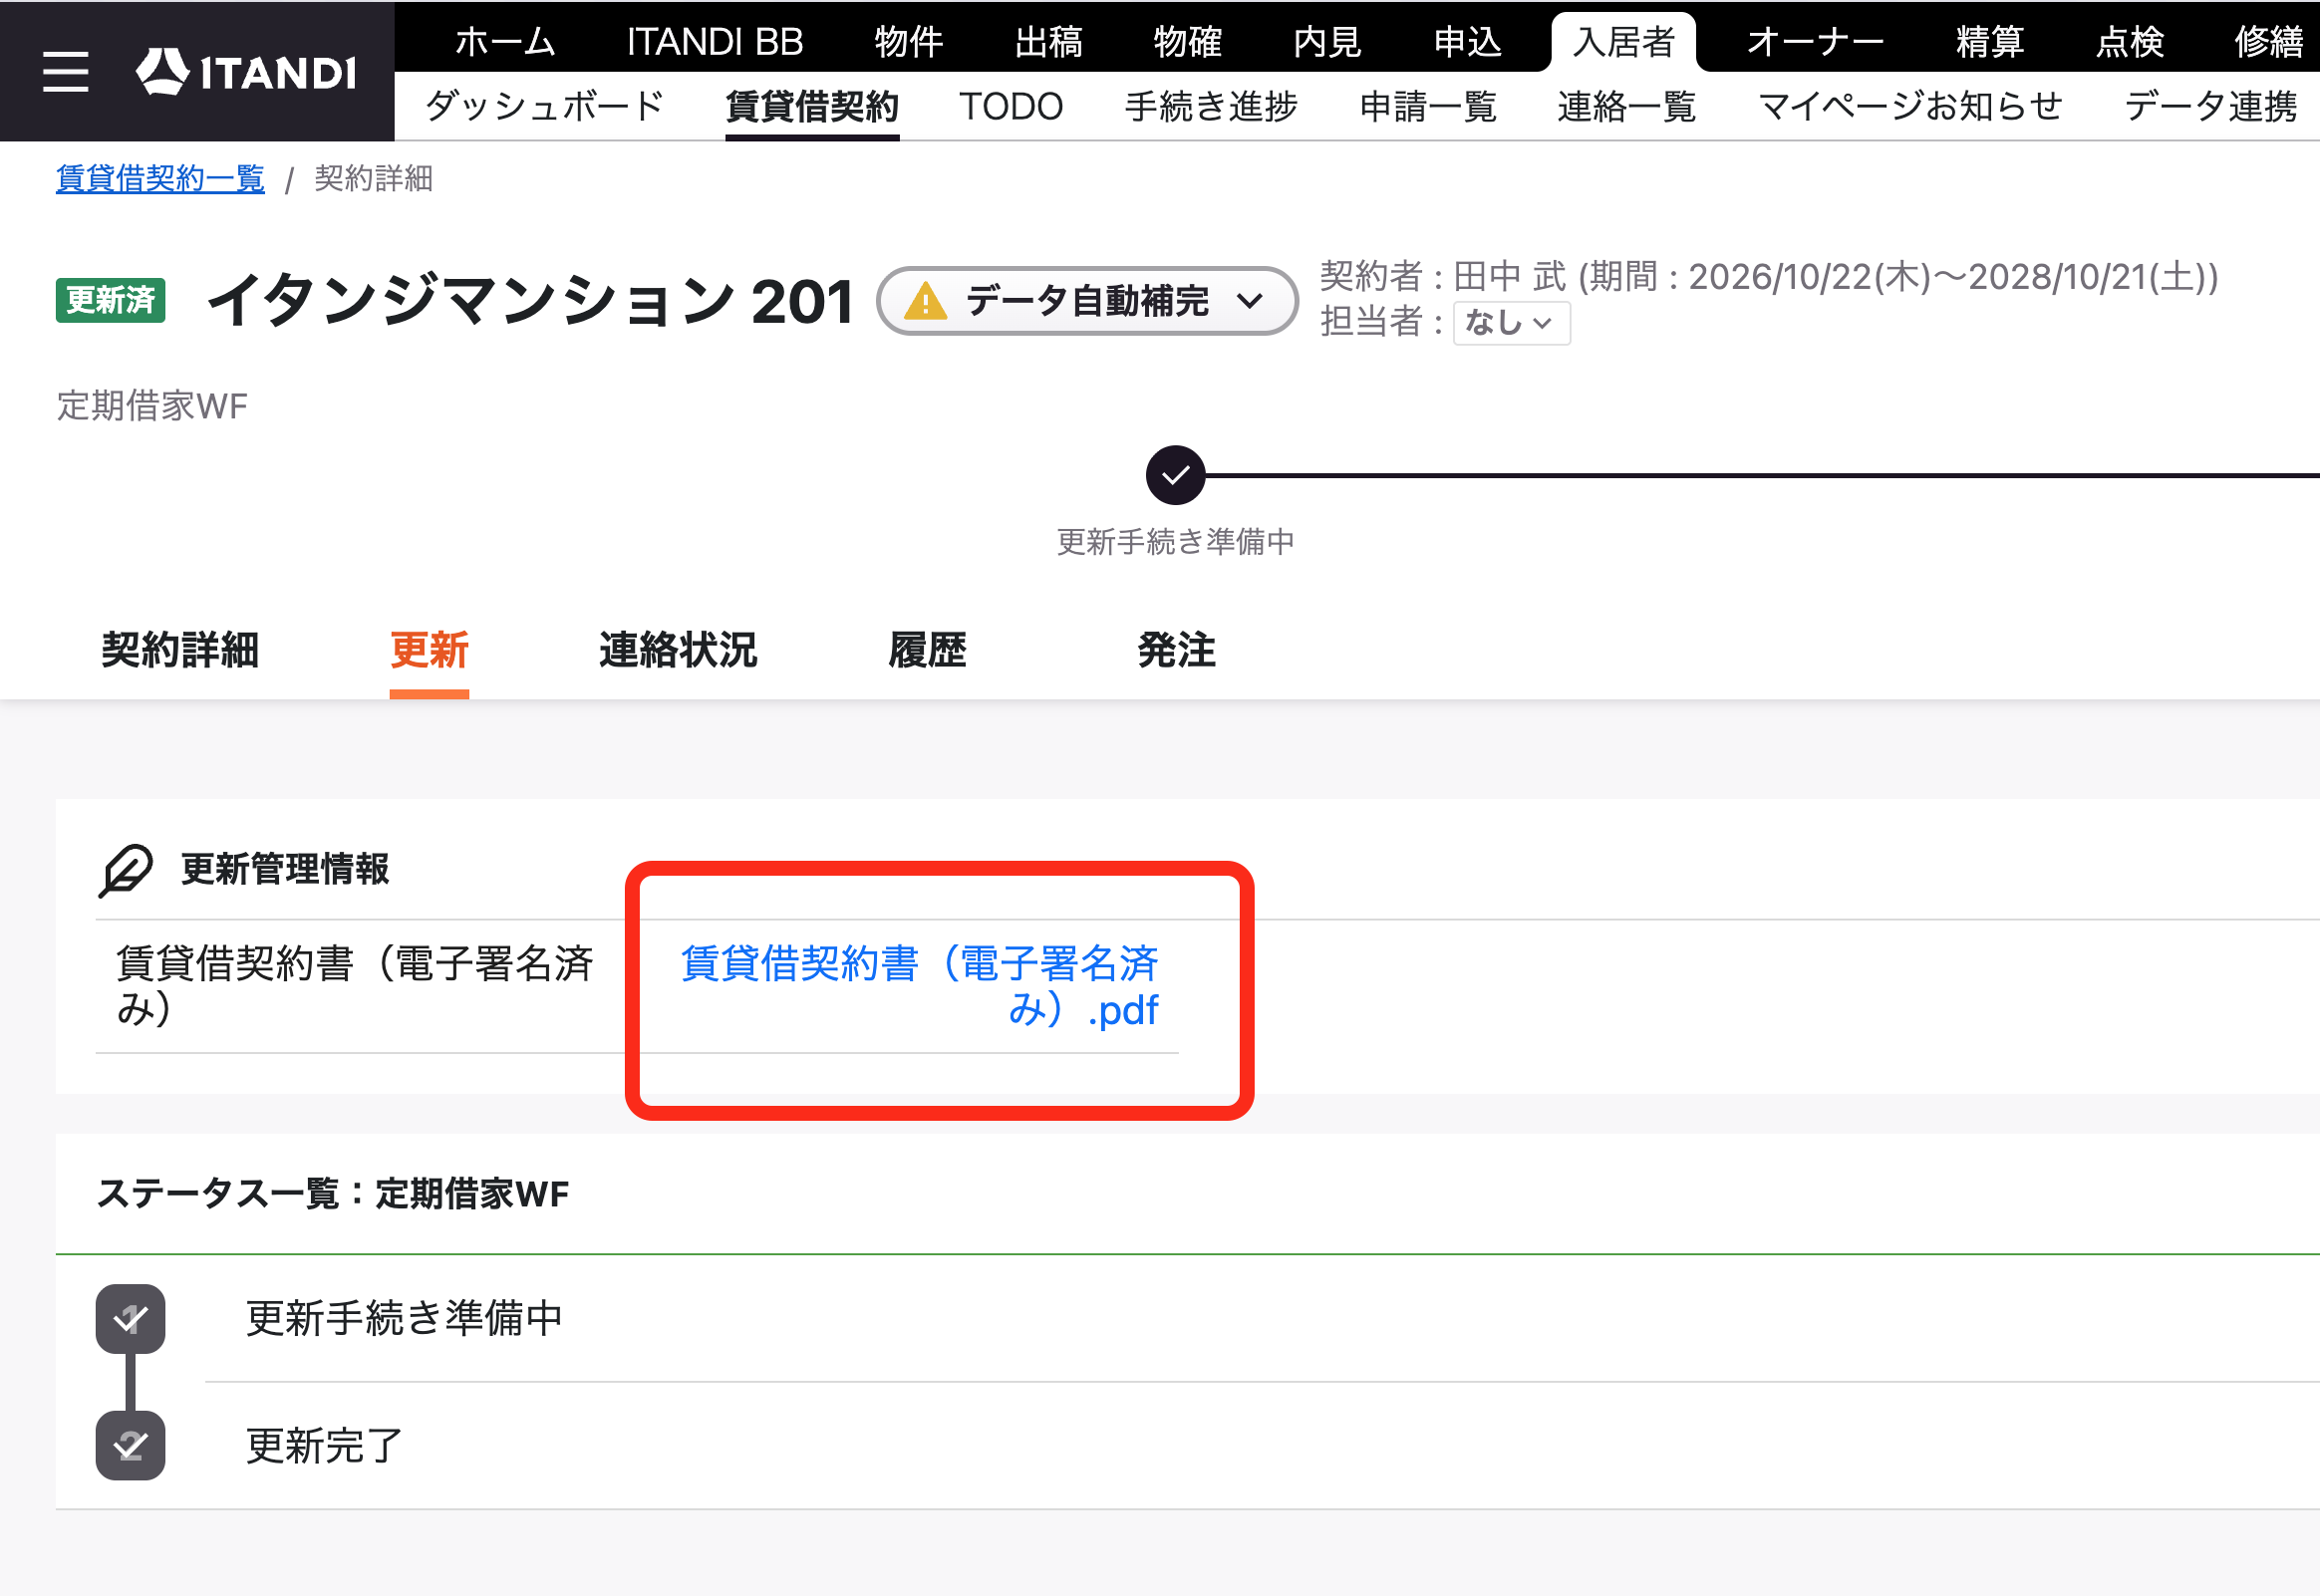Open the 連絡一覧 submenu
Screen dimensions: 2320x1596
pos(1627,106)
